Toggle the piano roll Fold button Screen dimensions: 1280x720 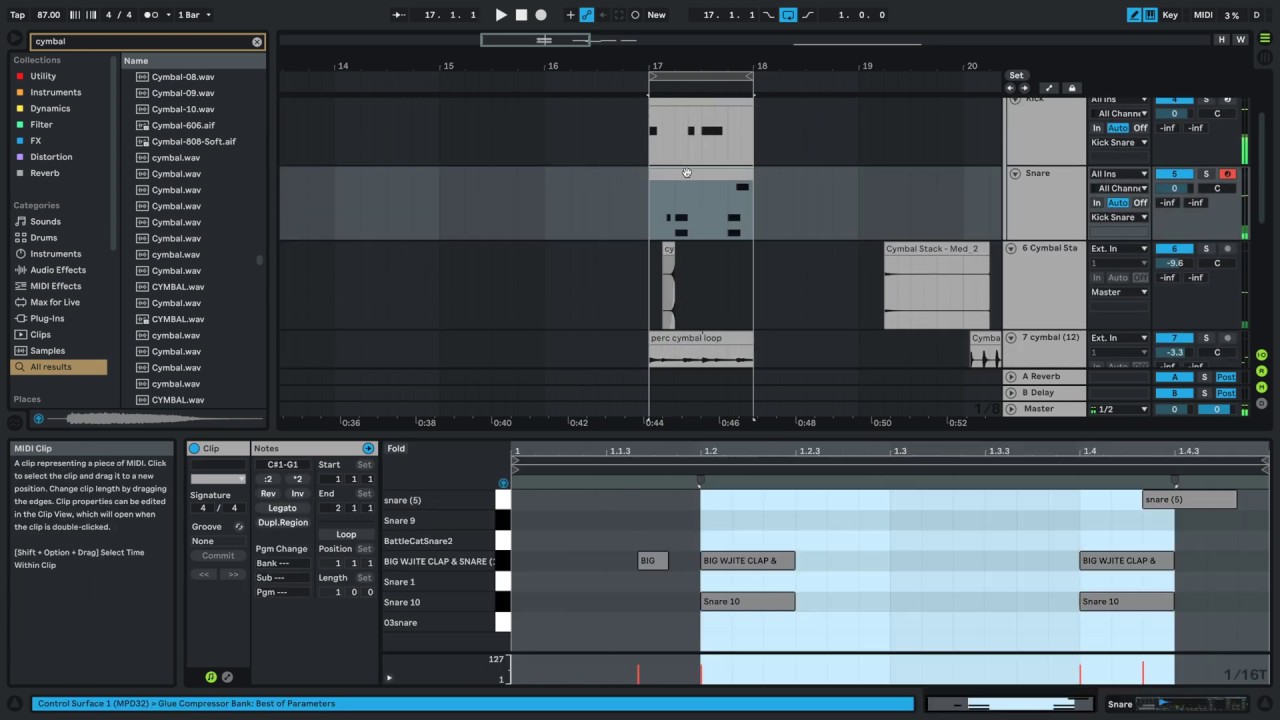tap(396, 449)
